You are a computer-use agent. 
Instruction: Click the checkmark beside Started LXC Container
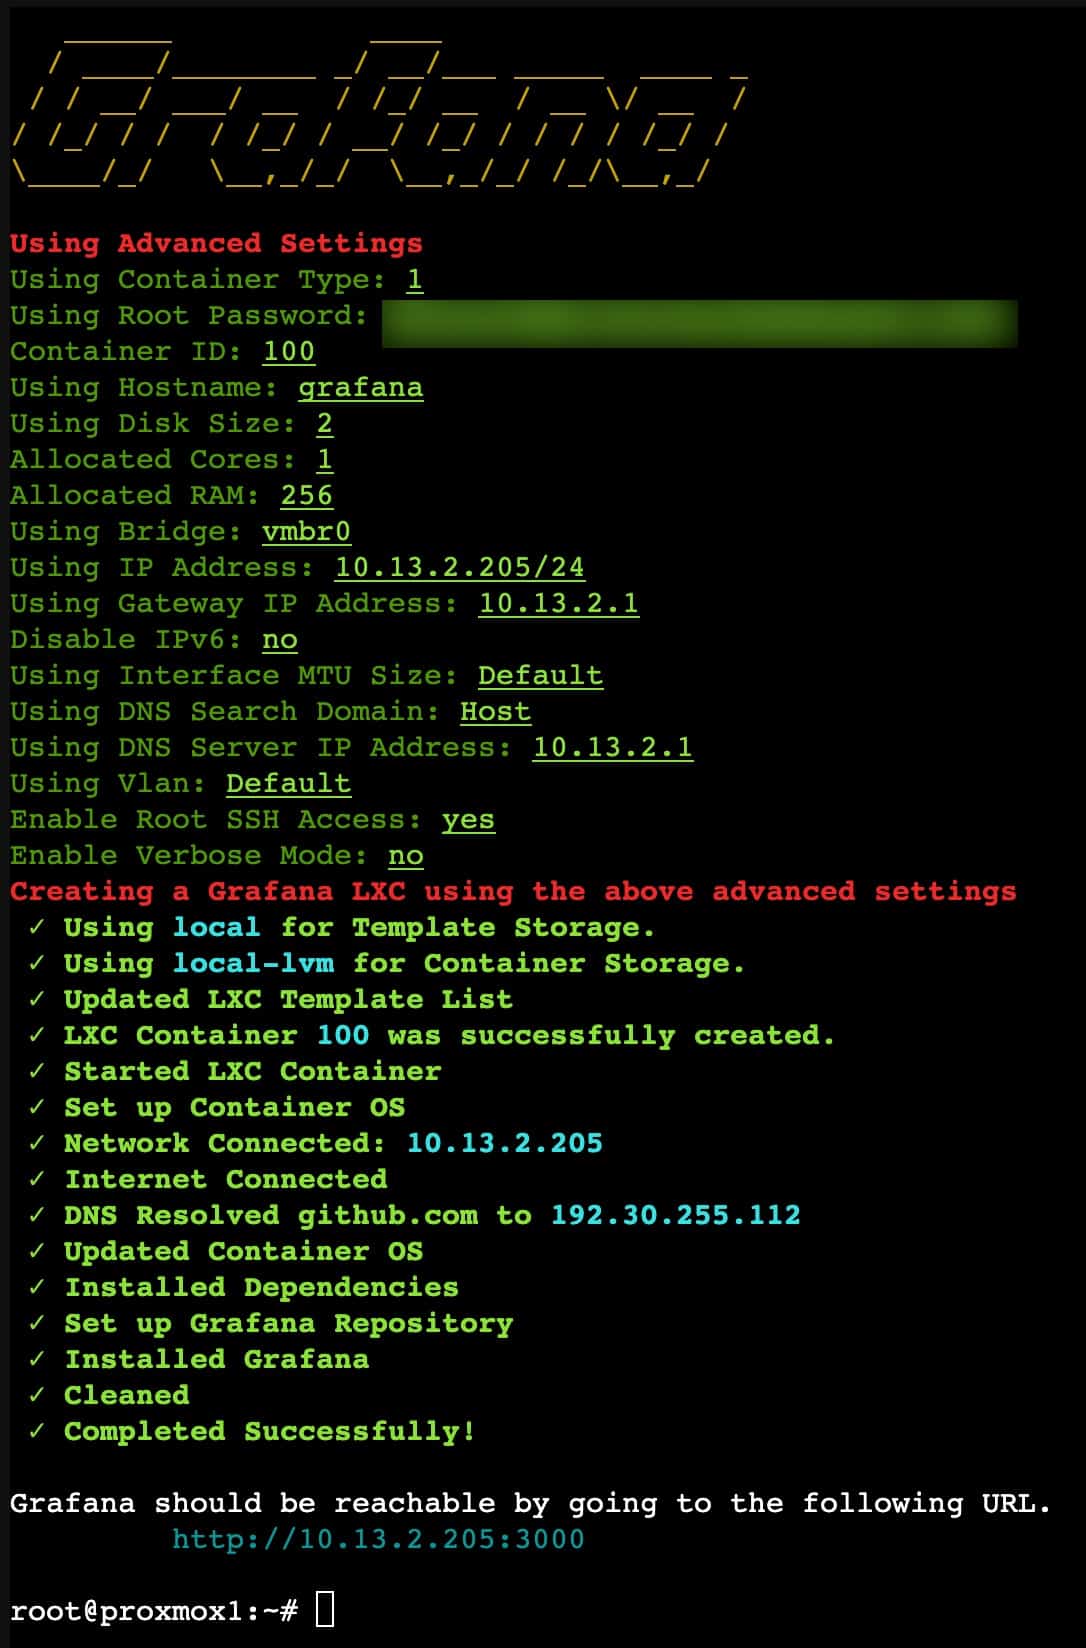pos(37,1071)
